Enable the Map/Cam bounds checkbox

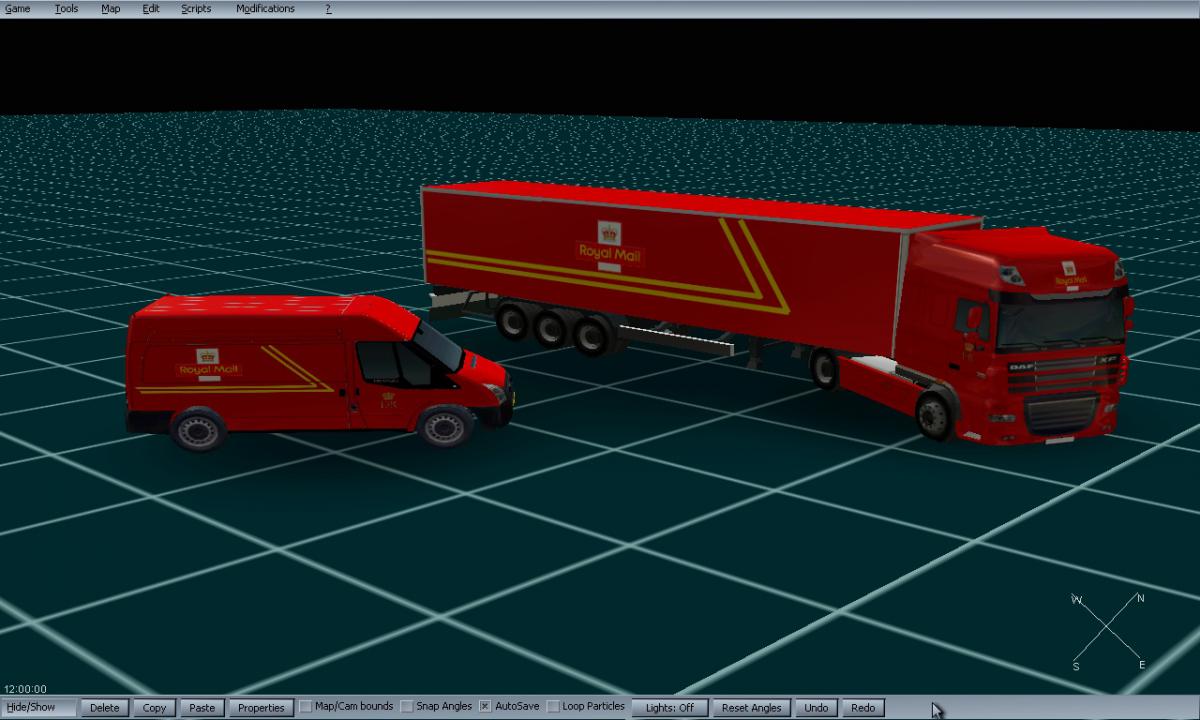click(306, 707)
